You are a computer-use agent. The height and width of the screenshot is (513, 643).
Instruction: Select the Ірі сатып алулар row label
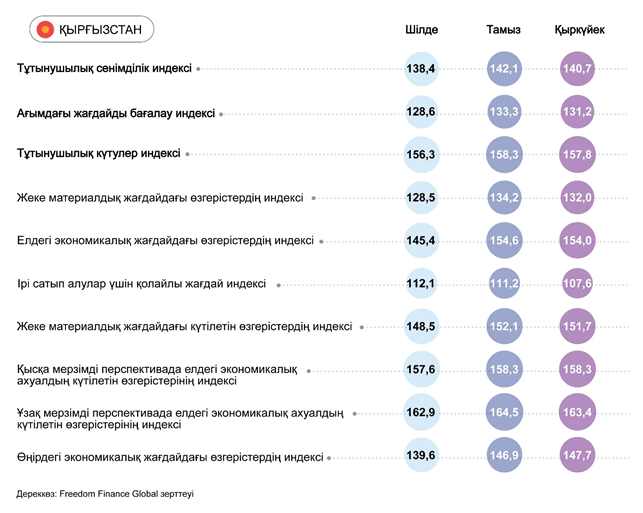coord(141,284)
